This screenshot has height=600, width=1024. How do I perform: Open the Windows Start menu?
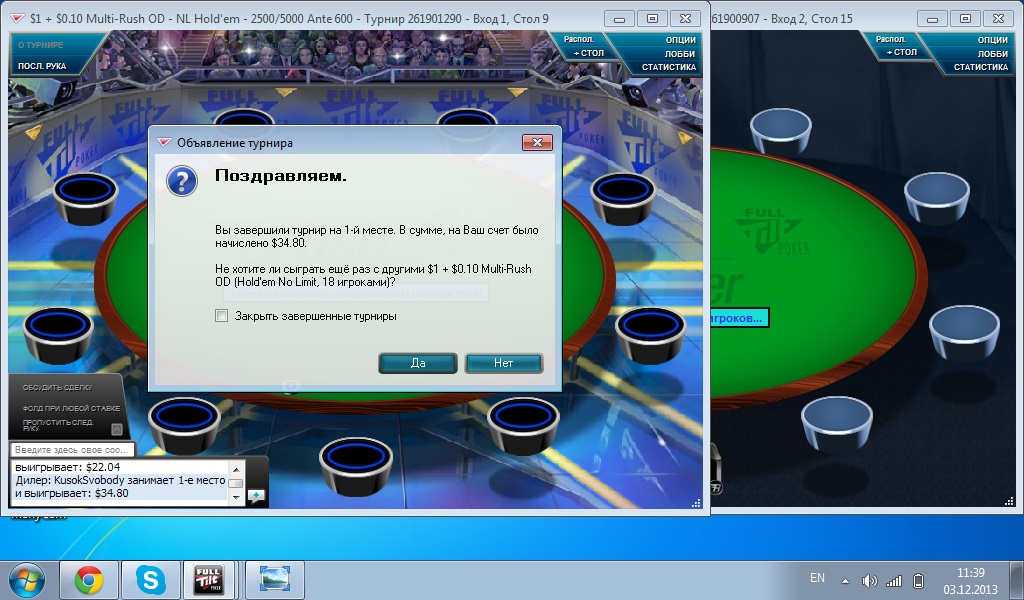[x=26, y=580]
